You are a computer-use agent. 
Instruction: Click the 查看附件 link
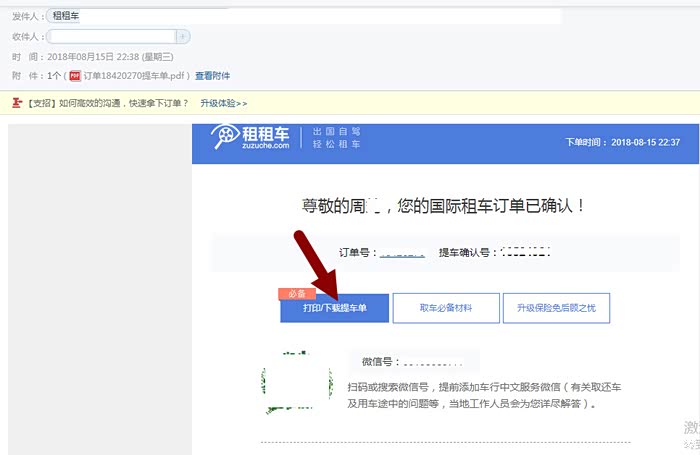click(x=212, y=75)
